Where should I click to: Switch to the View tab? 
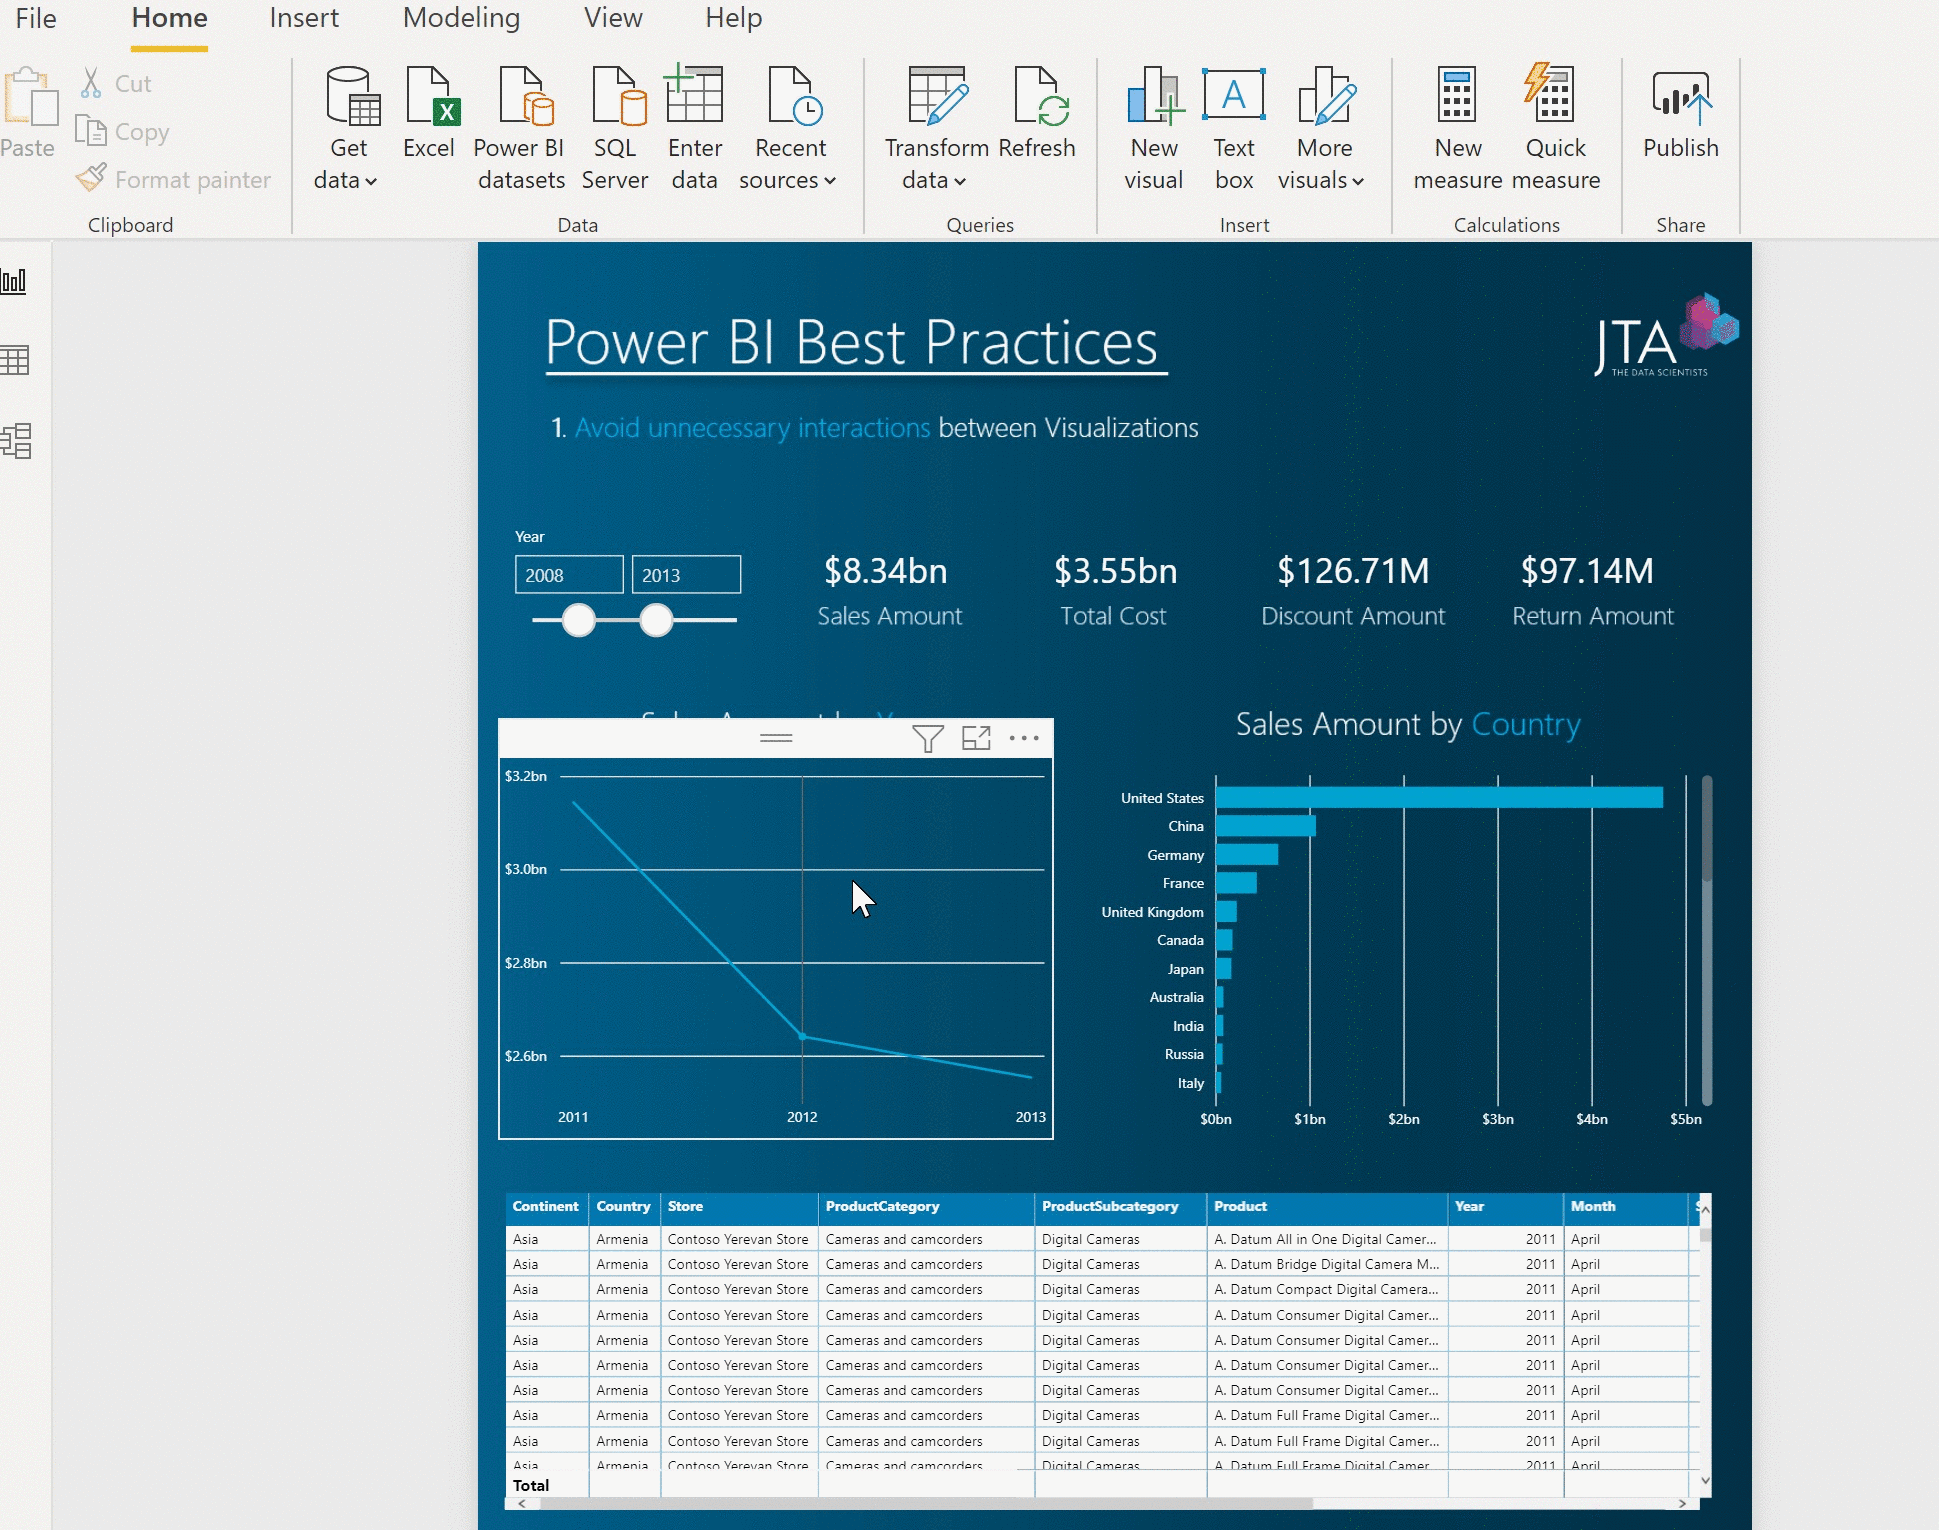pyautogui.click(x=613, y=18)
